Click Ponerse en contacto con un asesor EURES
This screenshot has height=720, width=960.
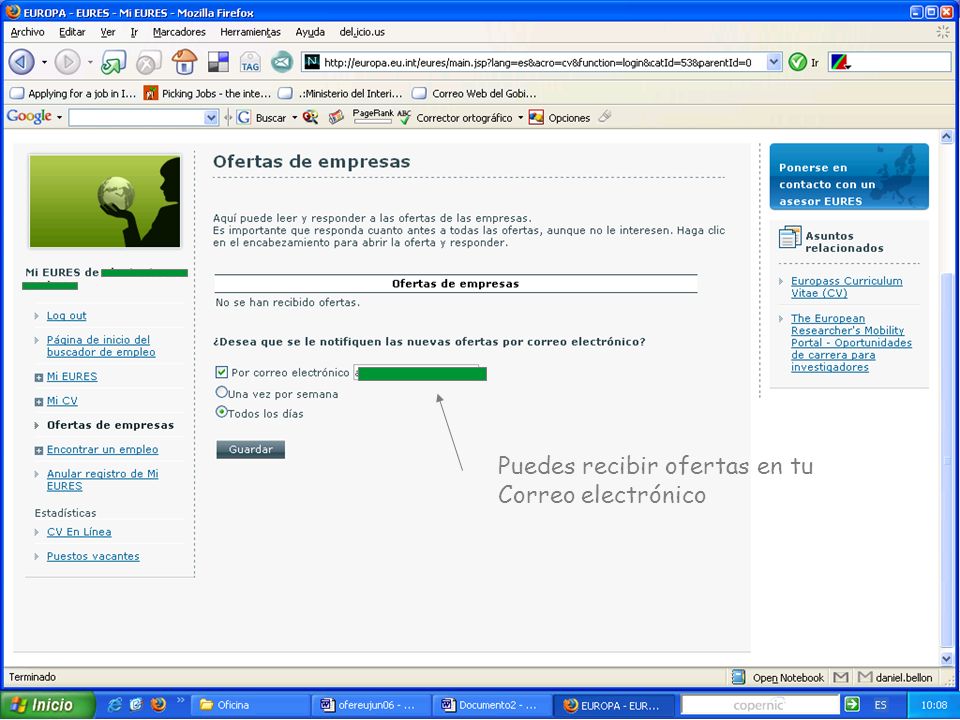(x=849, y=177)
